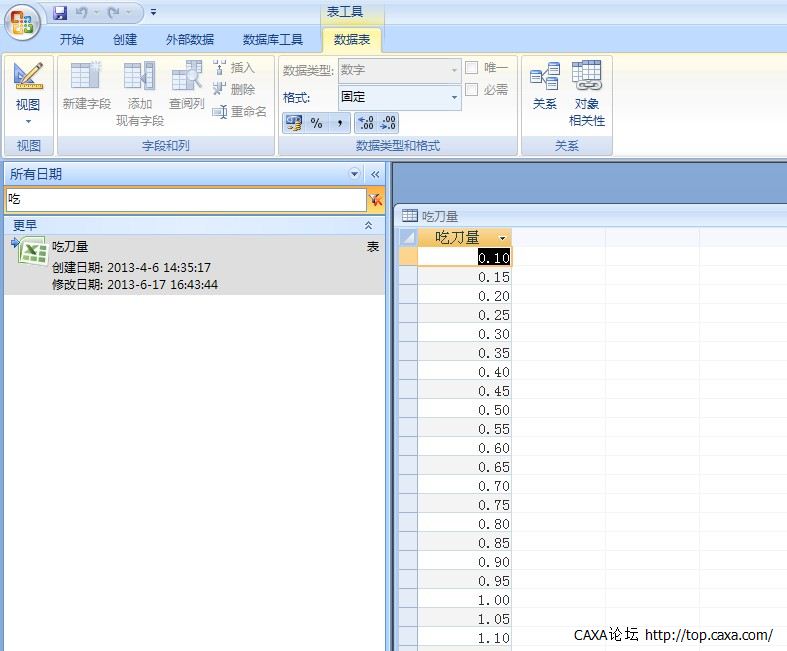Image resolution: width=787 pixels, height=651 pixels.
Task: Collapse the navigation pane with double-chevron
Action: tap(375, 174)
